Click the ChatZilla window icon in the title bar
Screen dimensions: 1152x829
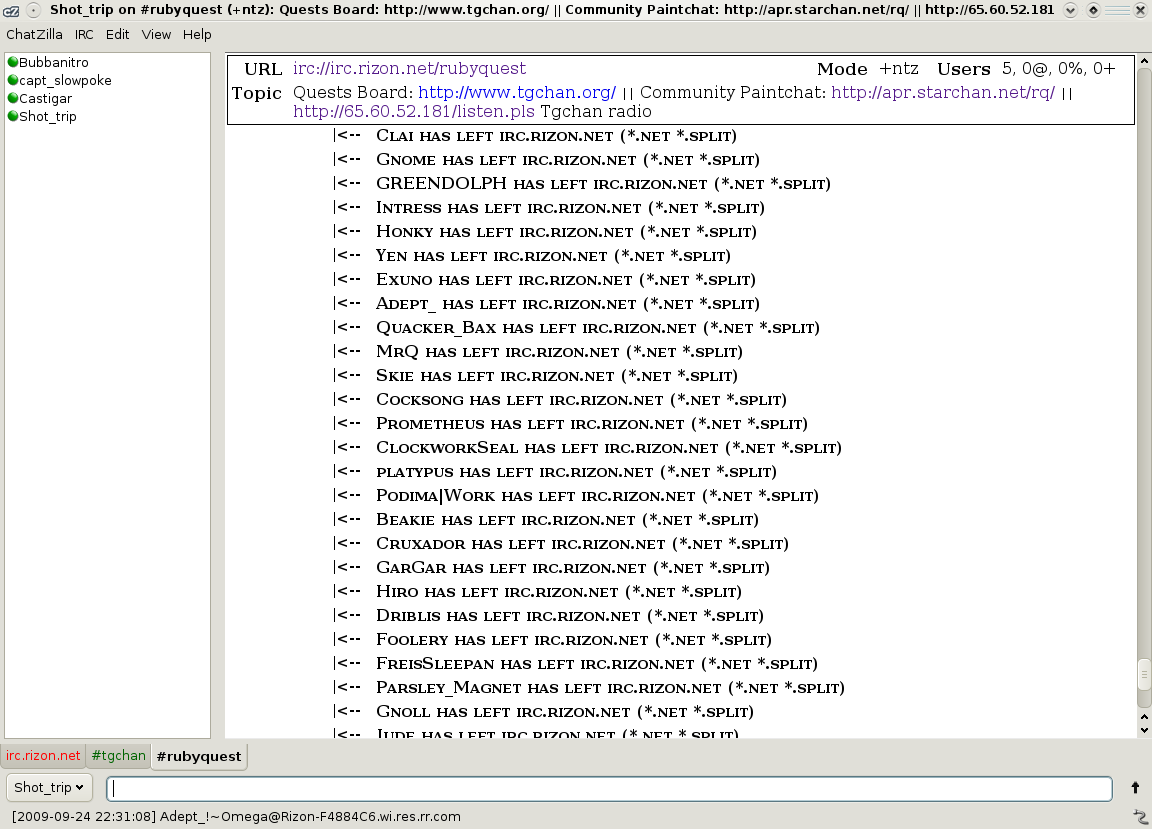(x=11, y=10)
